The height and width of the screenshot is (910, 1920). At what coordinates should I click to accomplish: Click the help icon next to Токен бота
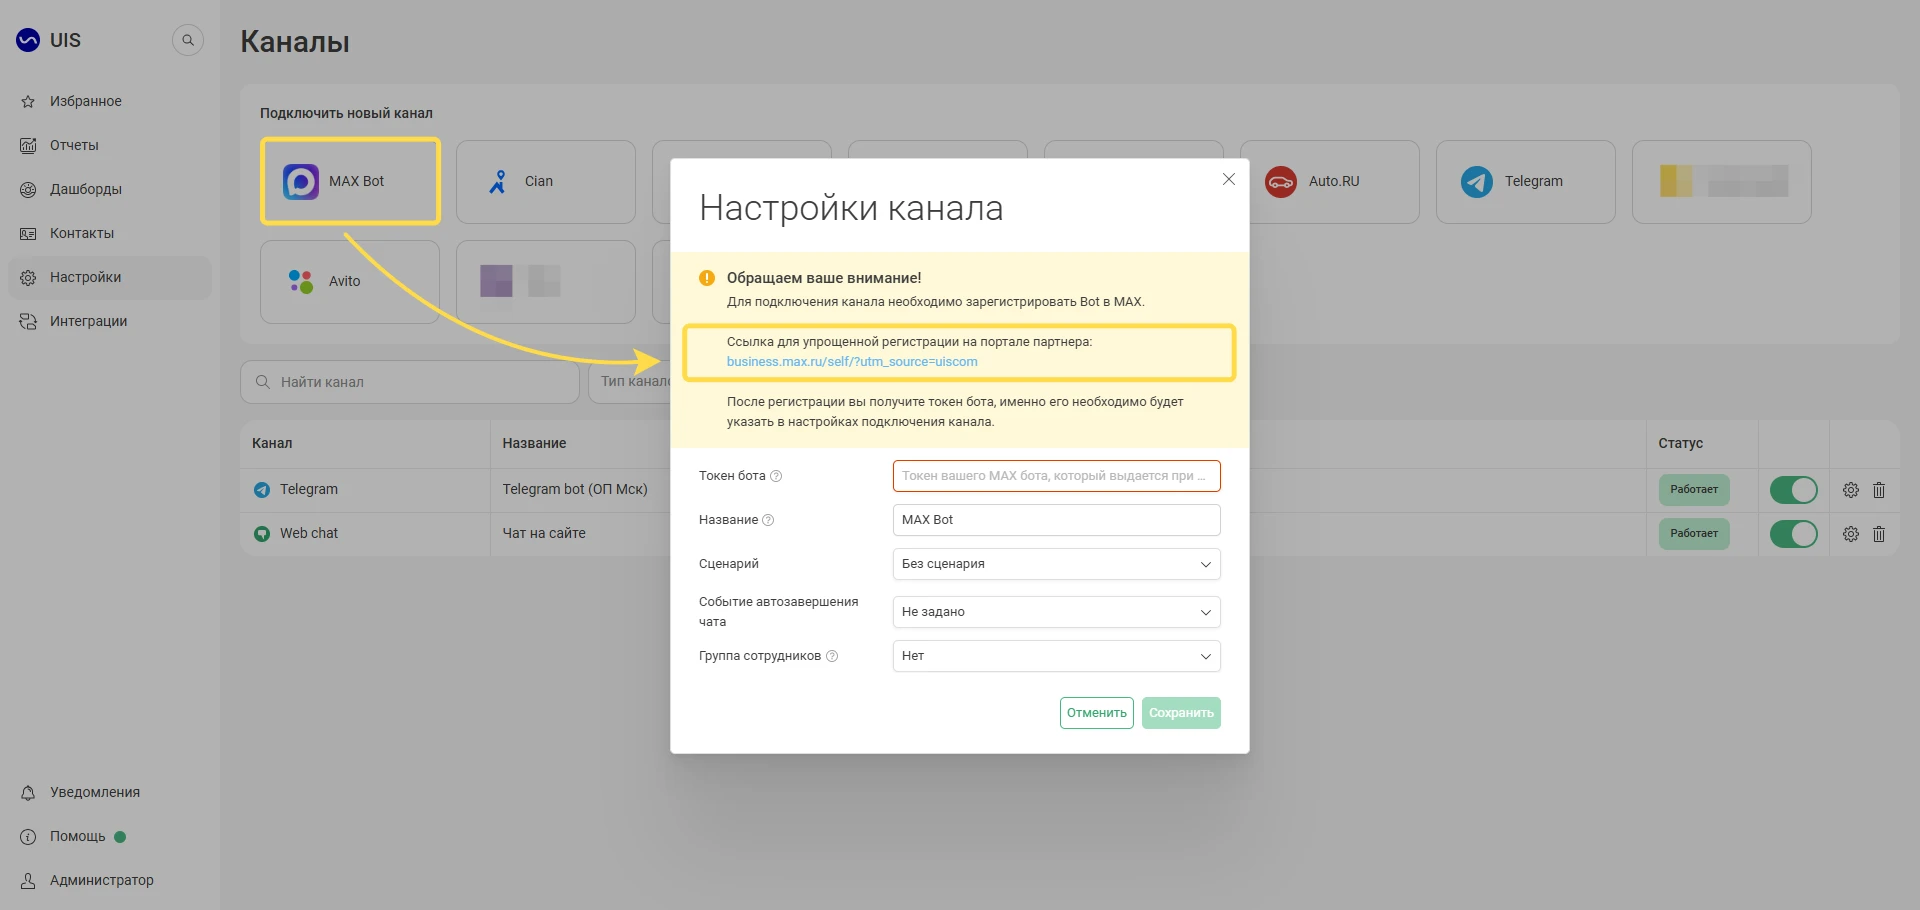pos(776,476)
